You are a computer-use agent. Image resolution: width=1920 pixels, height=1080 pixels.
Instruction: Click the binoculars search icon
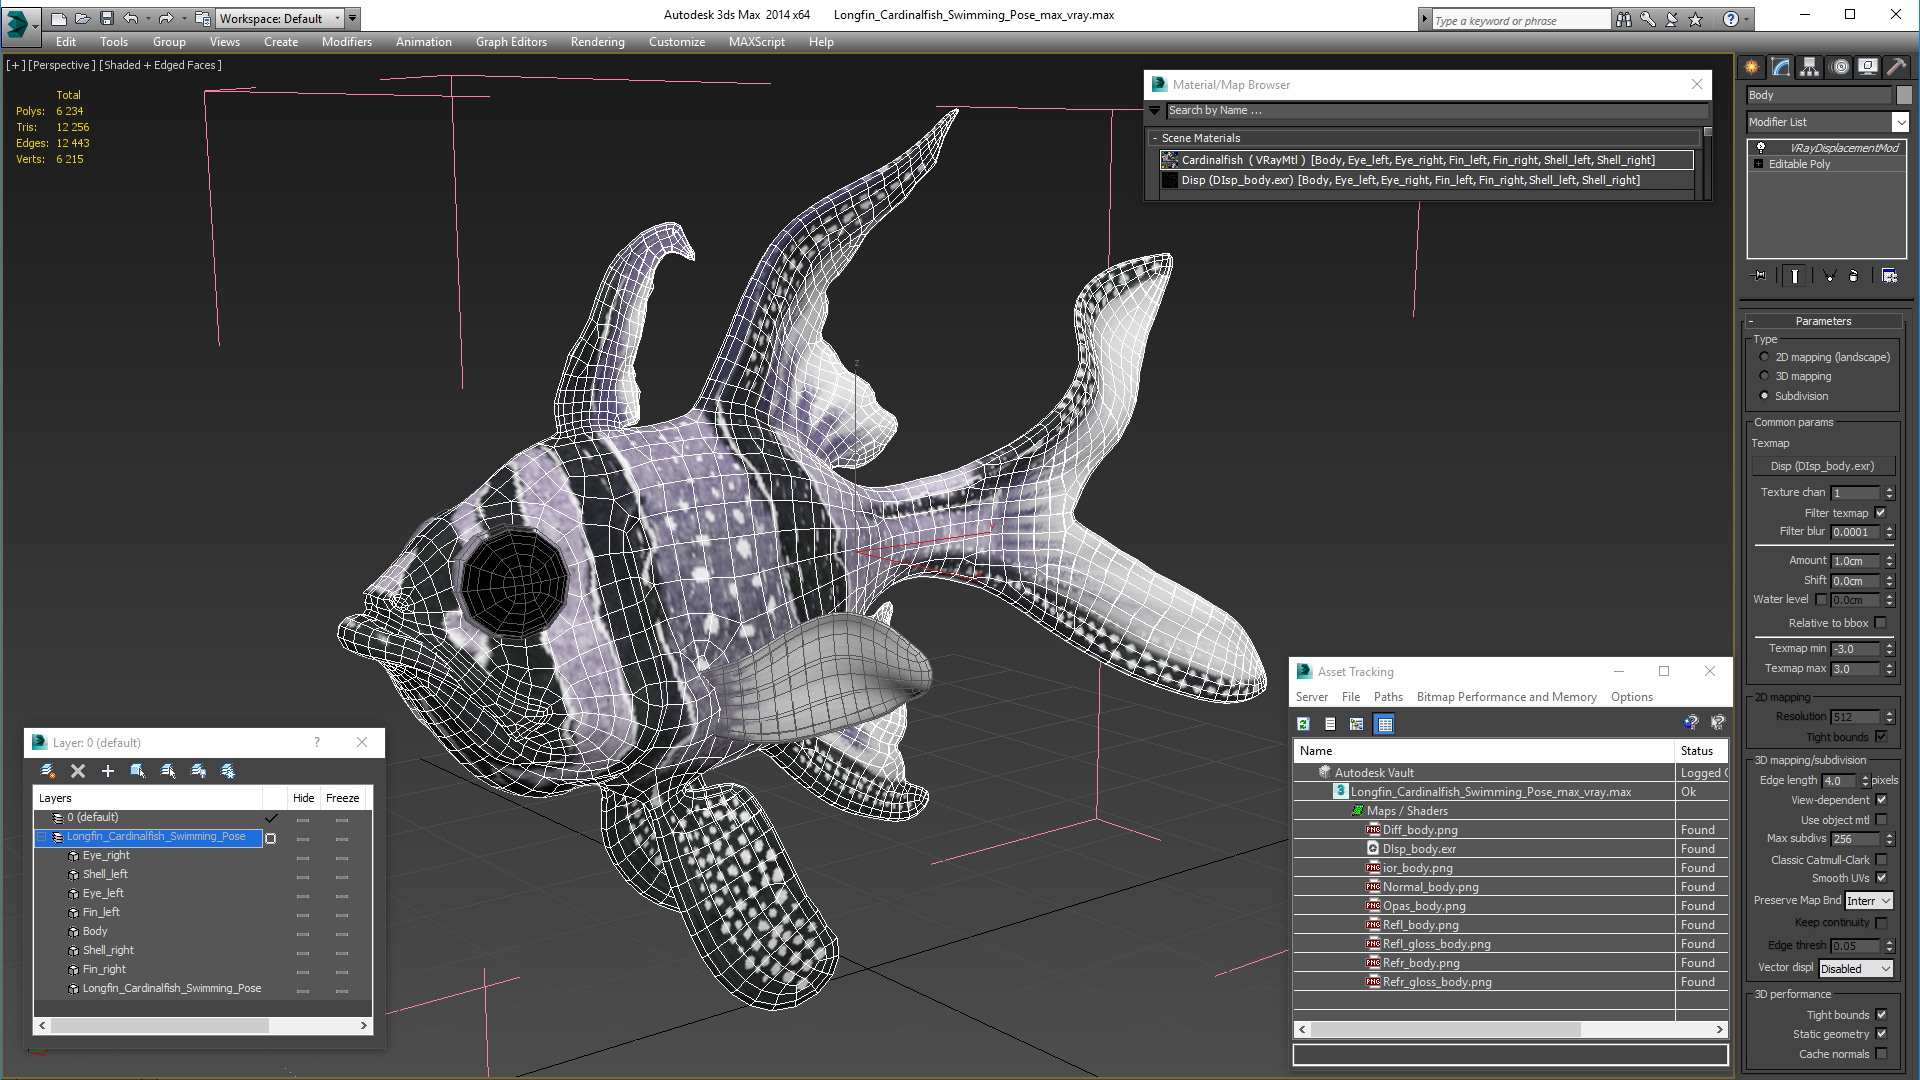[x=1623, y=19]
